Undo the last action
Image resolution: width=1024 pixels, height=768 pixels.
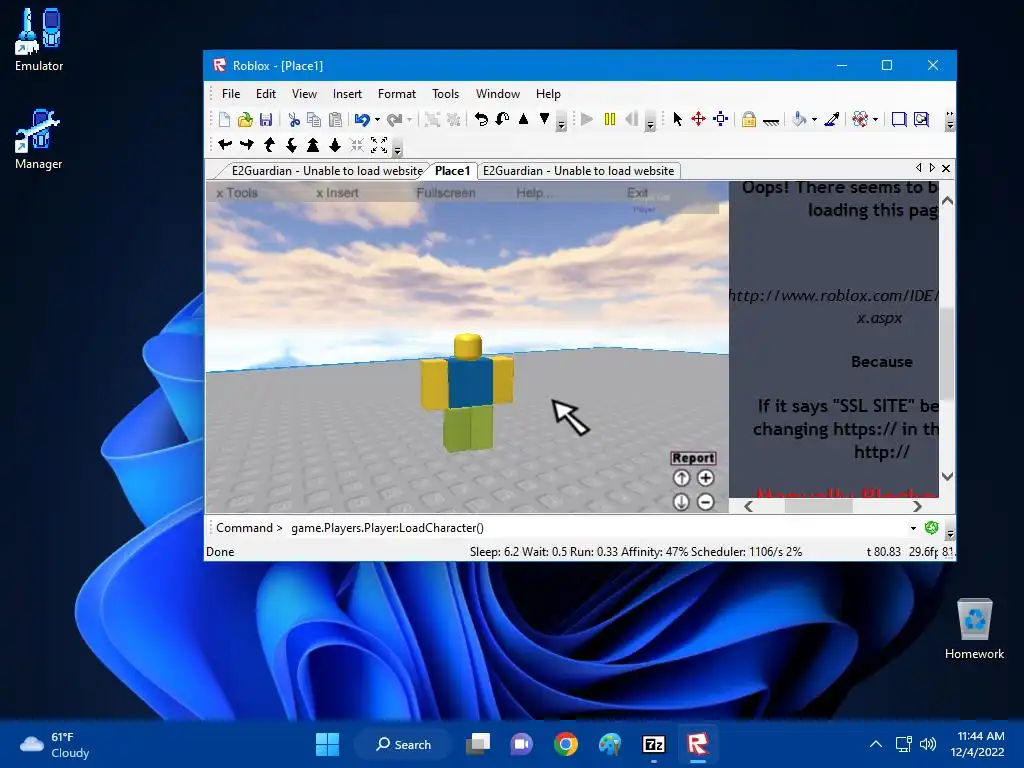click(362, 120)
